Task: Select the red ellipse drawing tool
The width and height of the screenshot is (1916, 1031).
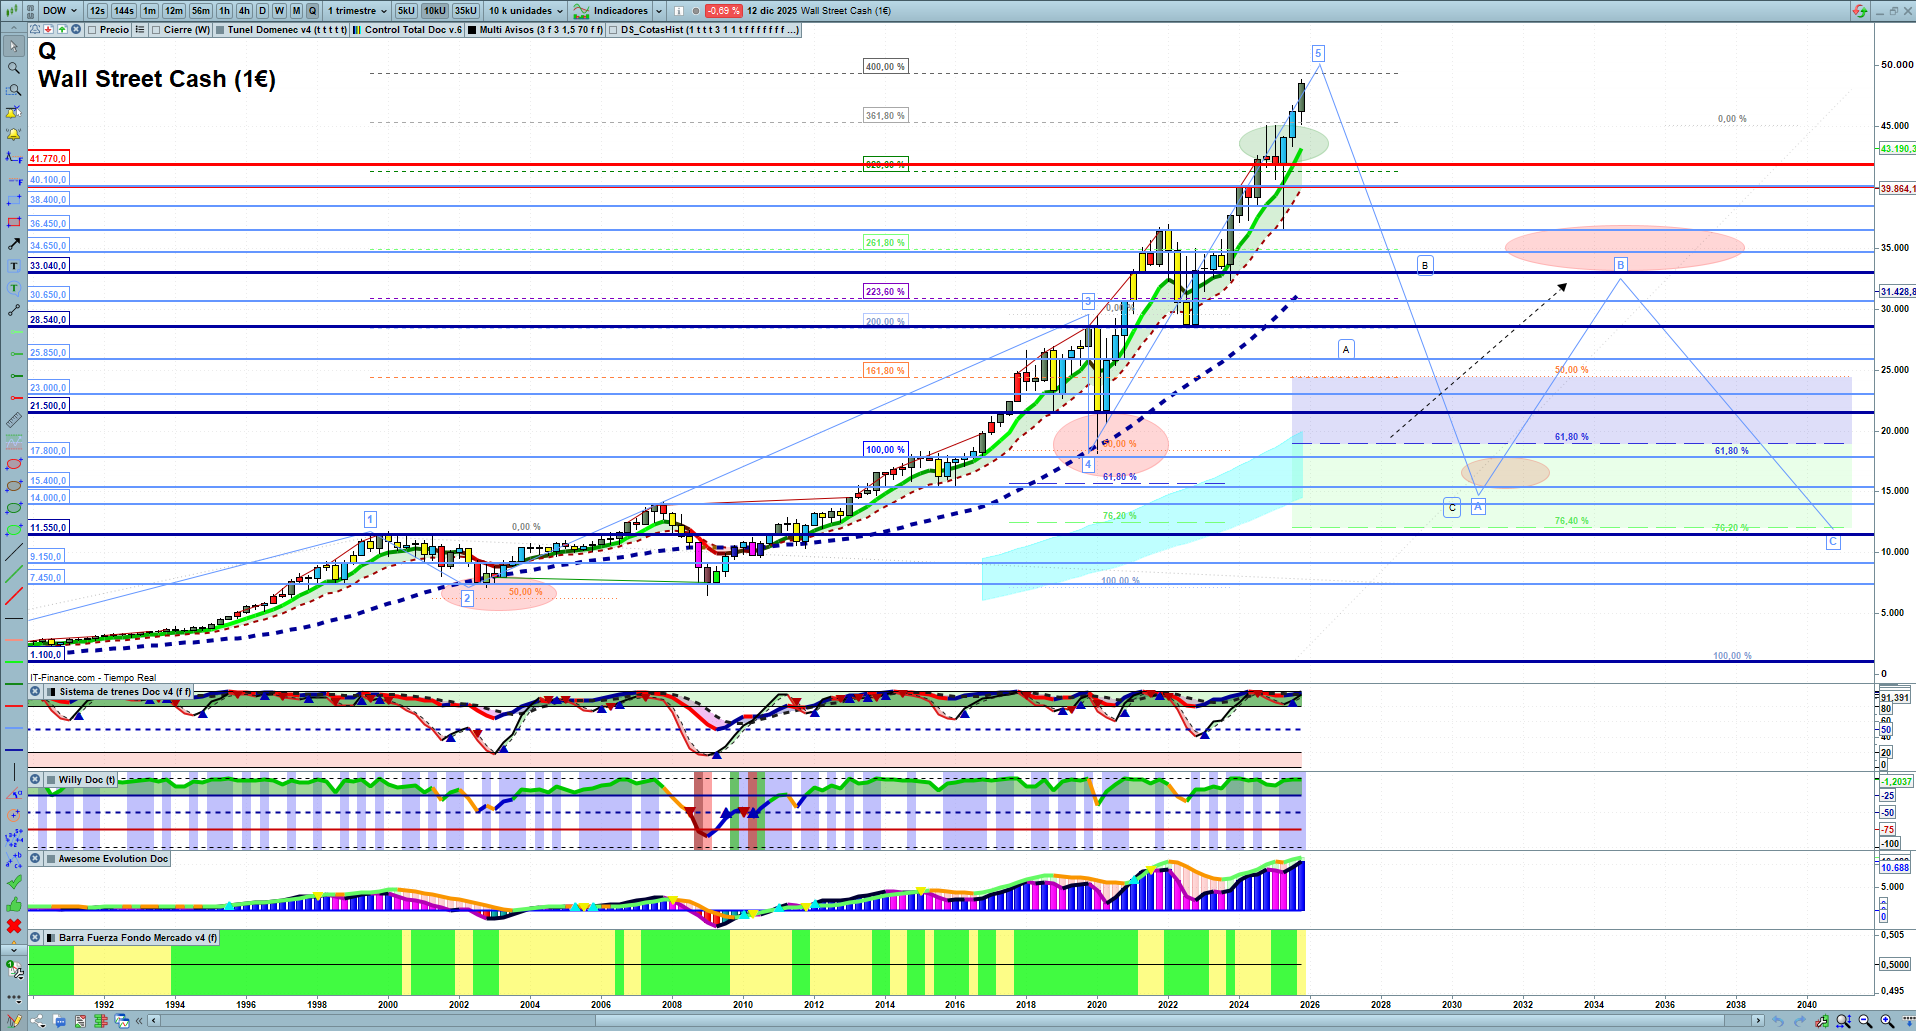Action: click(14, 464)
